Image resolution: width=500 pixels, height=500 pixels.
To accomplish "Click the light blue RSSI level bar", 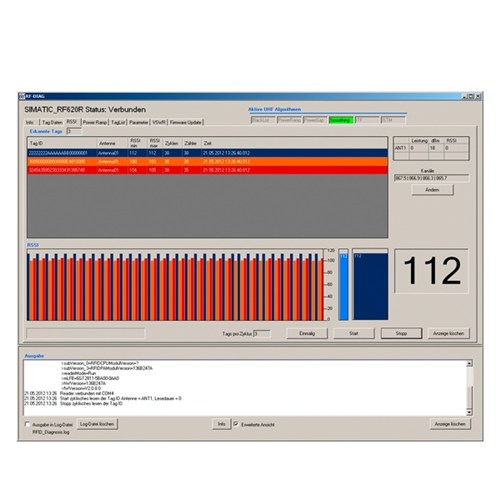I will (x=344, y=286).
